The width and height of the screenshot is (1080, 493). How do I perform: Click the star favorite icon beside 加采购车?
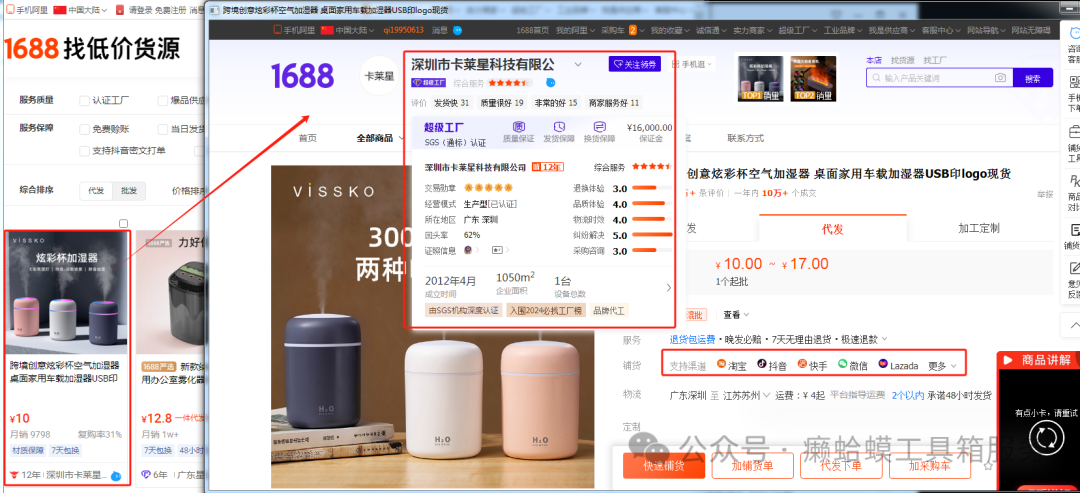tap(988, 466)
